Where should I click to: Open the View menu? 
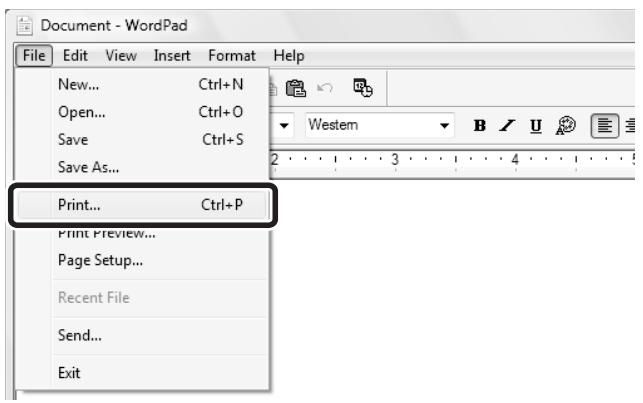[x=121, y=55]
